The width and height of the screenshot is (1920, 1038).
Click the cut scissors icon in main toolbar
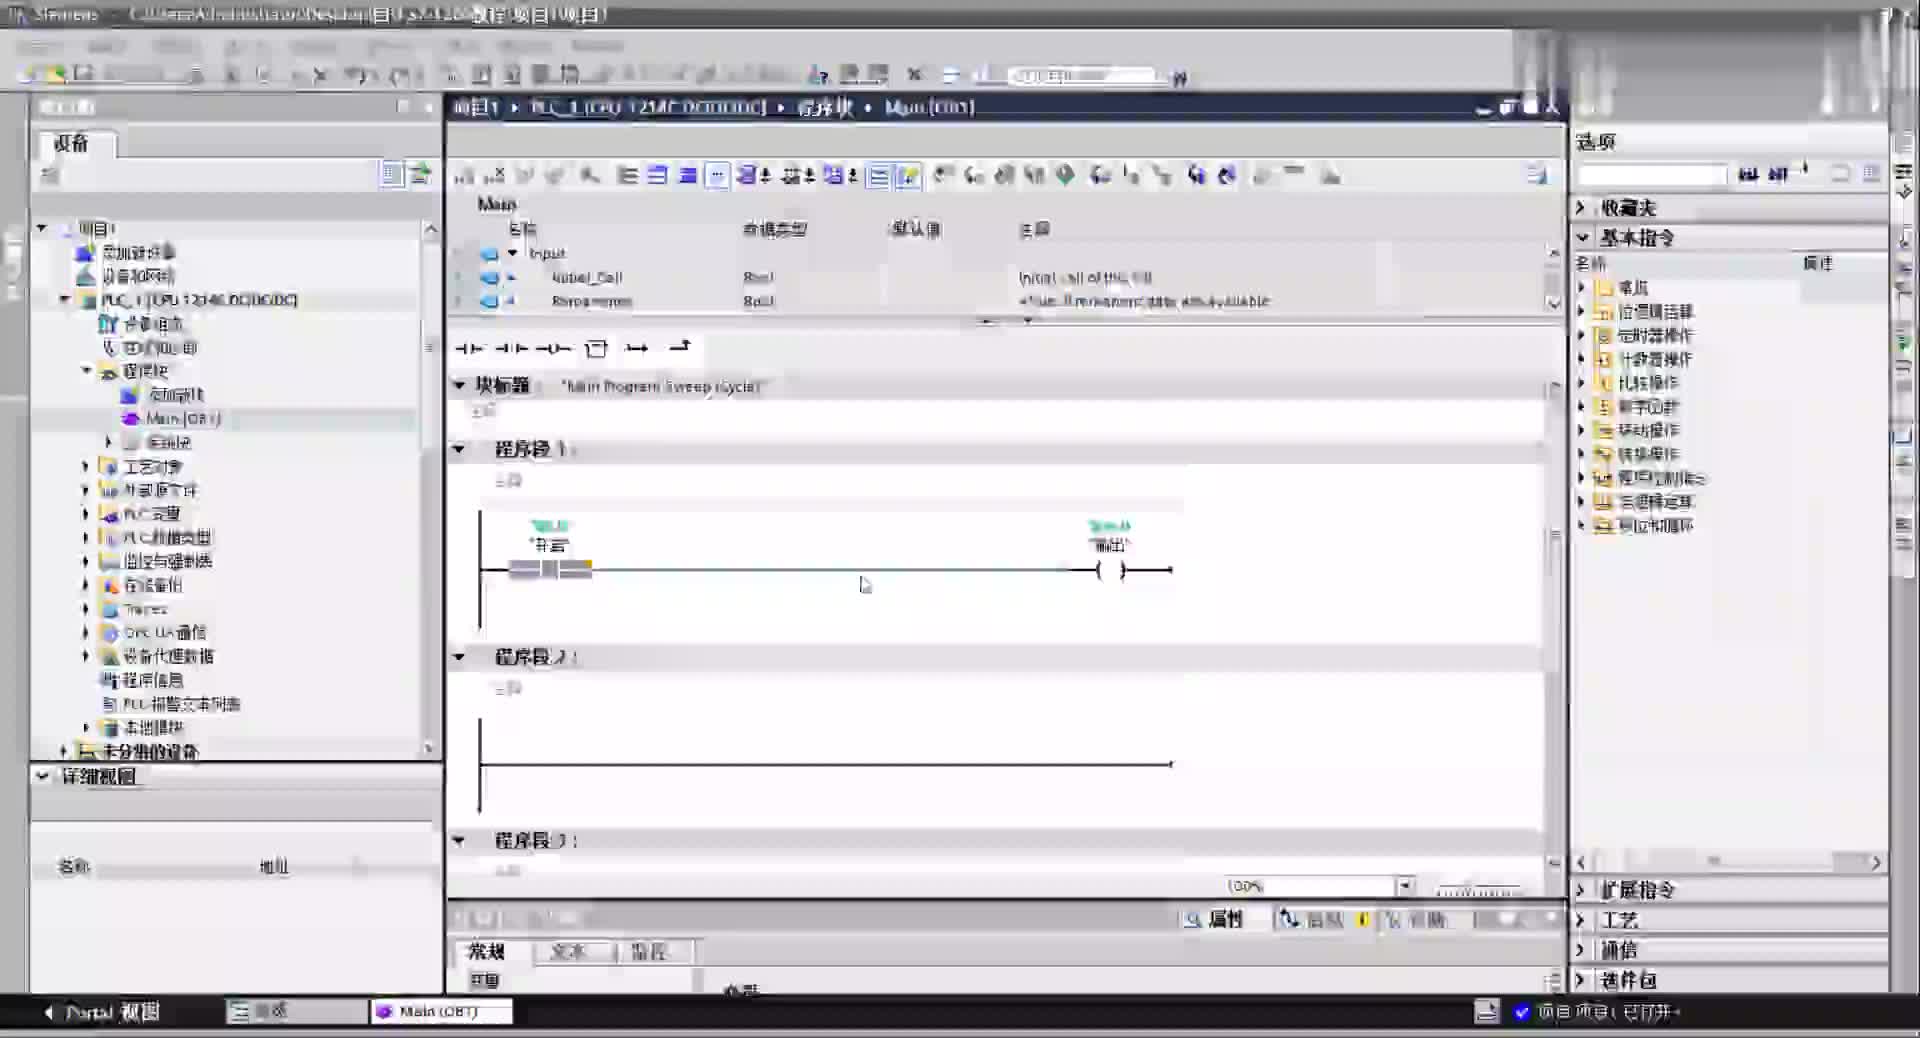coord(231,75)
